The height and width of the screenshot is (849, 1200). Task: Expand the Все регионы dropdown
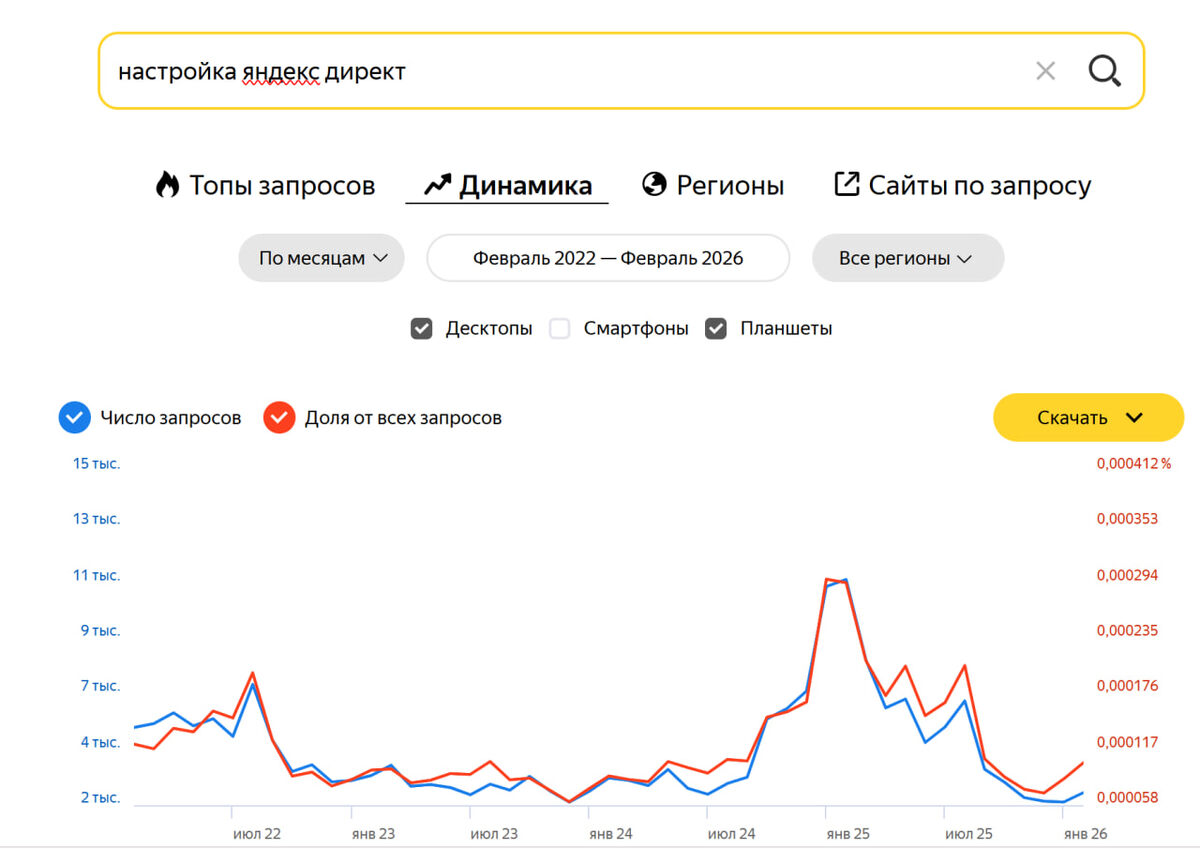point(907,258)
